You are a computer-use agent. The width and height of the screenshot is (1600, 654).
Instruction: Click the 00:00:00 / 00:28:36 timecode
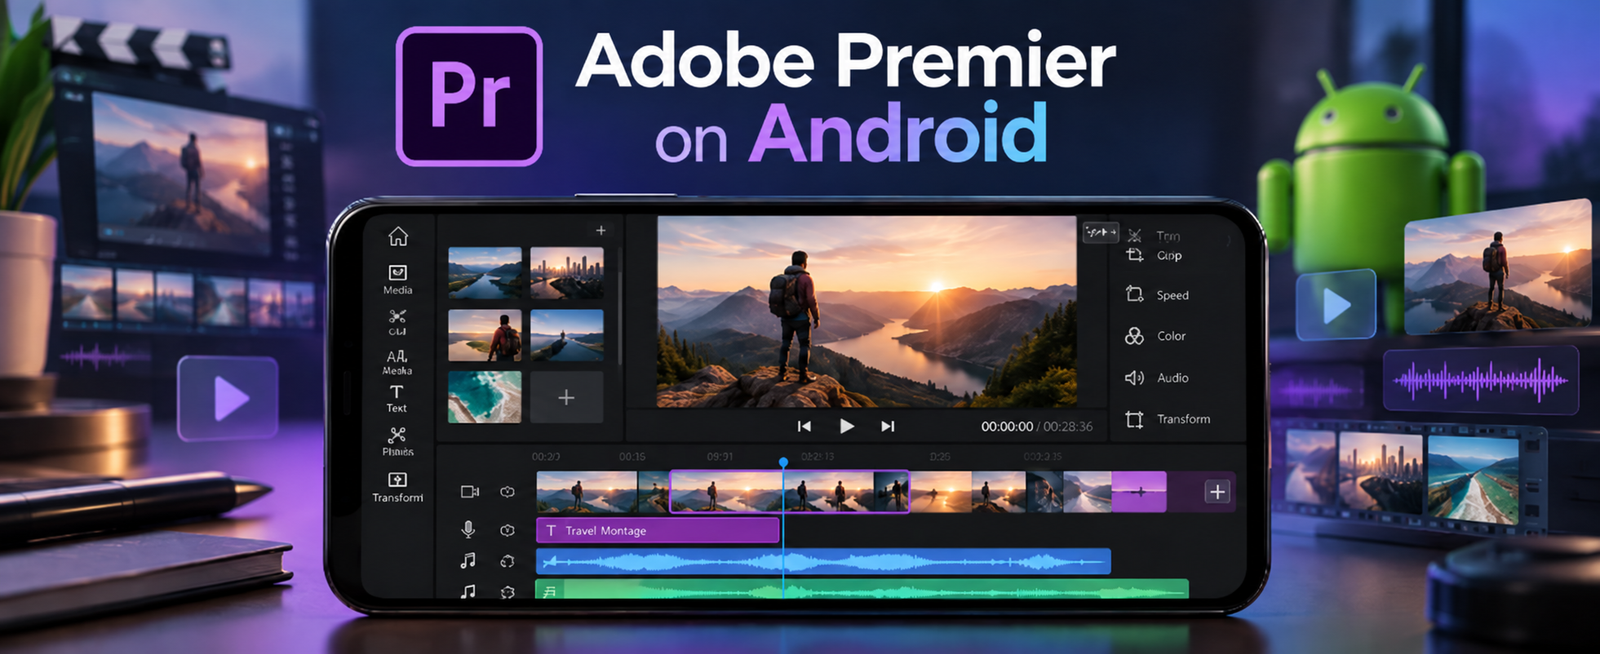click(x=1037, y=426)
